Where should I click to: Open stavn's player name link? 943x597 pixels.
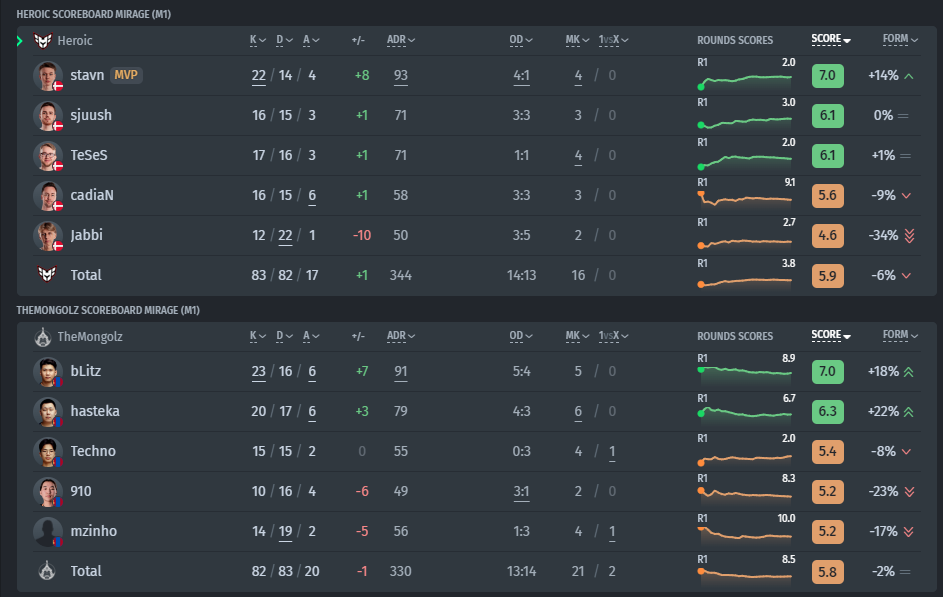(x=87, y=75)
